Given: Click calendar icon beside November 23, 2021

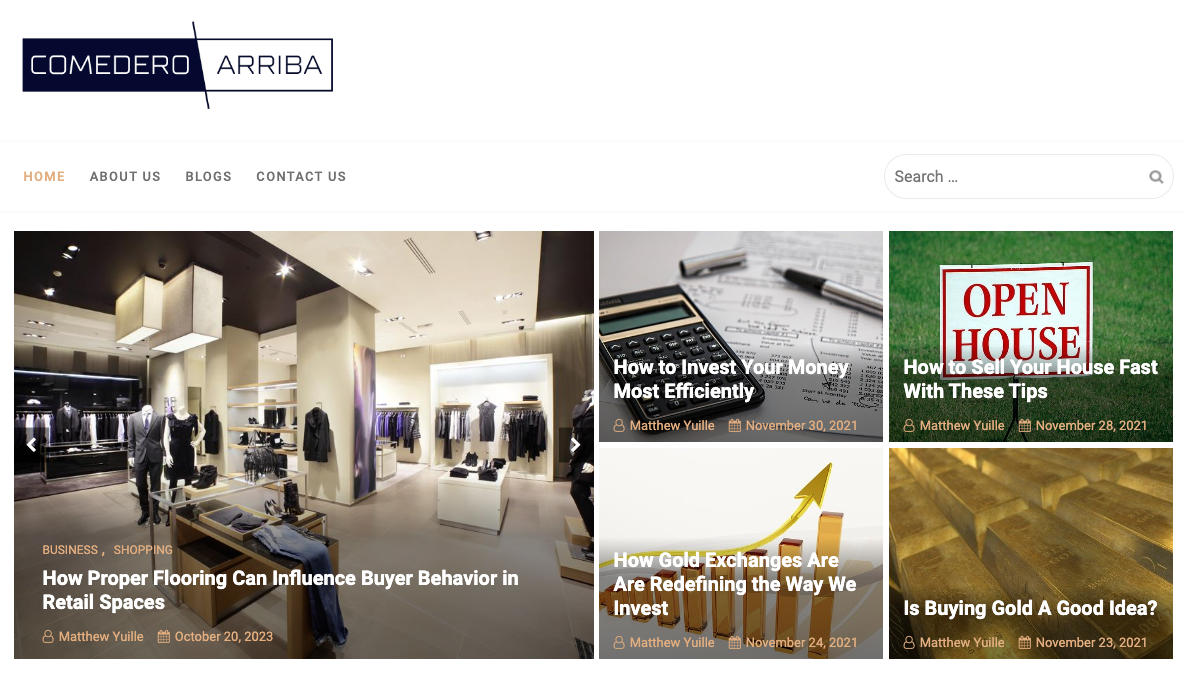Looking at the screenshot, I should 1024,643.
